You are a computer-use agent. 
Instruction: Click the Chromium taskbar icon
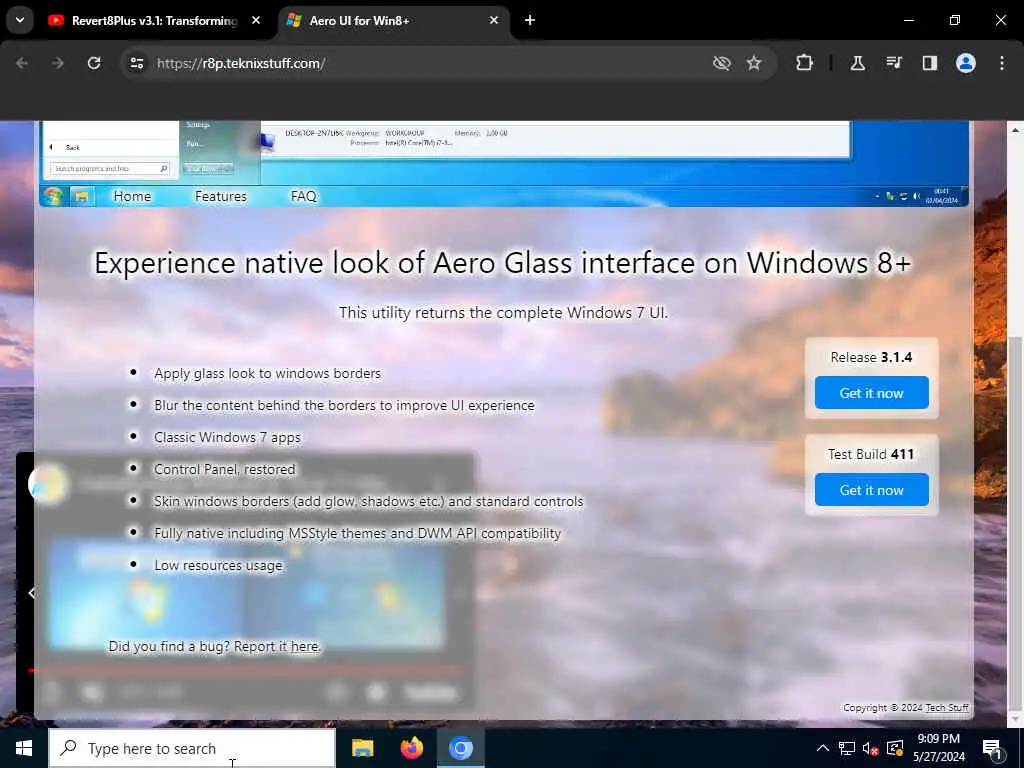[x=460, y=748]
